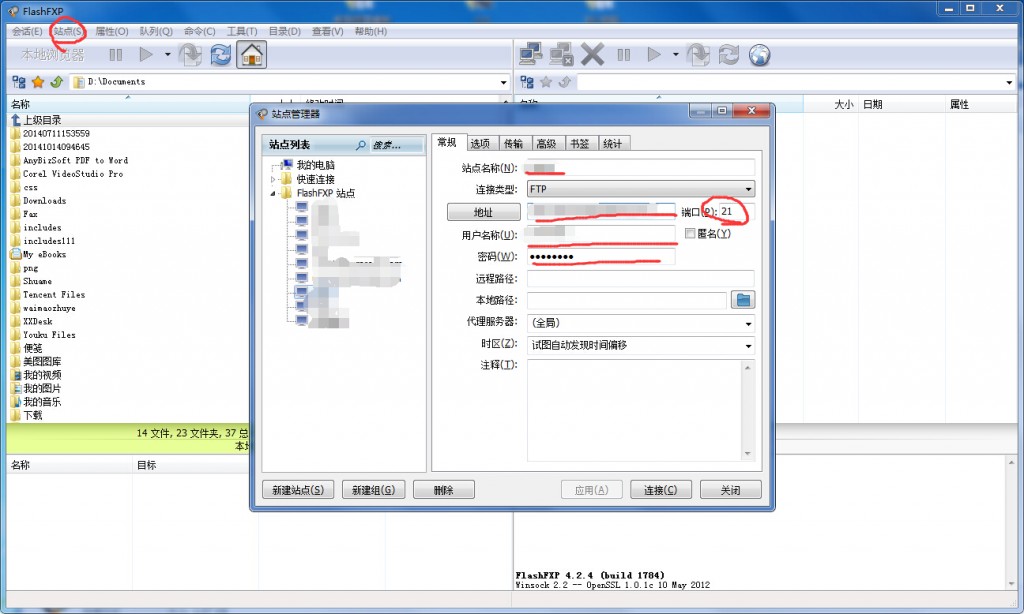The height and width of the screenshot is (614, 1024).
Task: Click the notes area scrollbar down arrow
Action: tap(748, 454)
